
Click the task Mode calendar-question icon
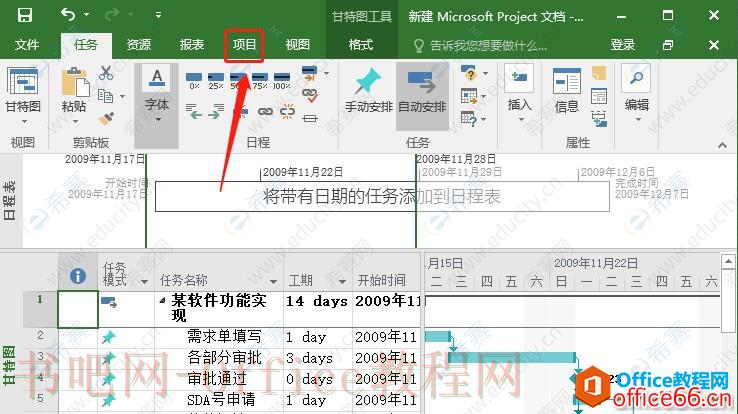(469, 119)
